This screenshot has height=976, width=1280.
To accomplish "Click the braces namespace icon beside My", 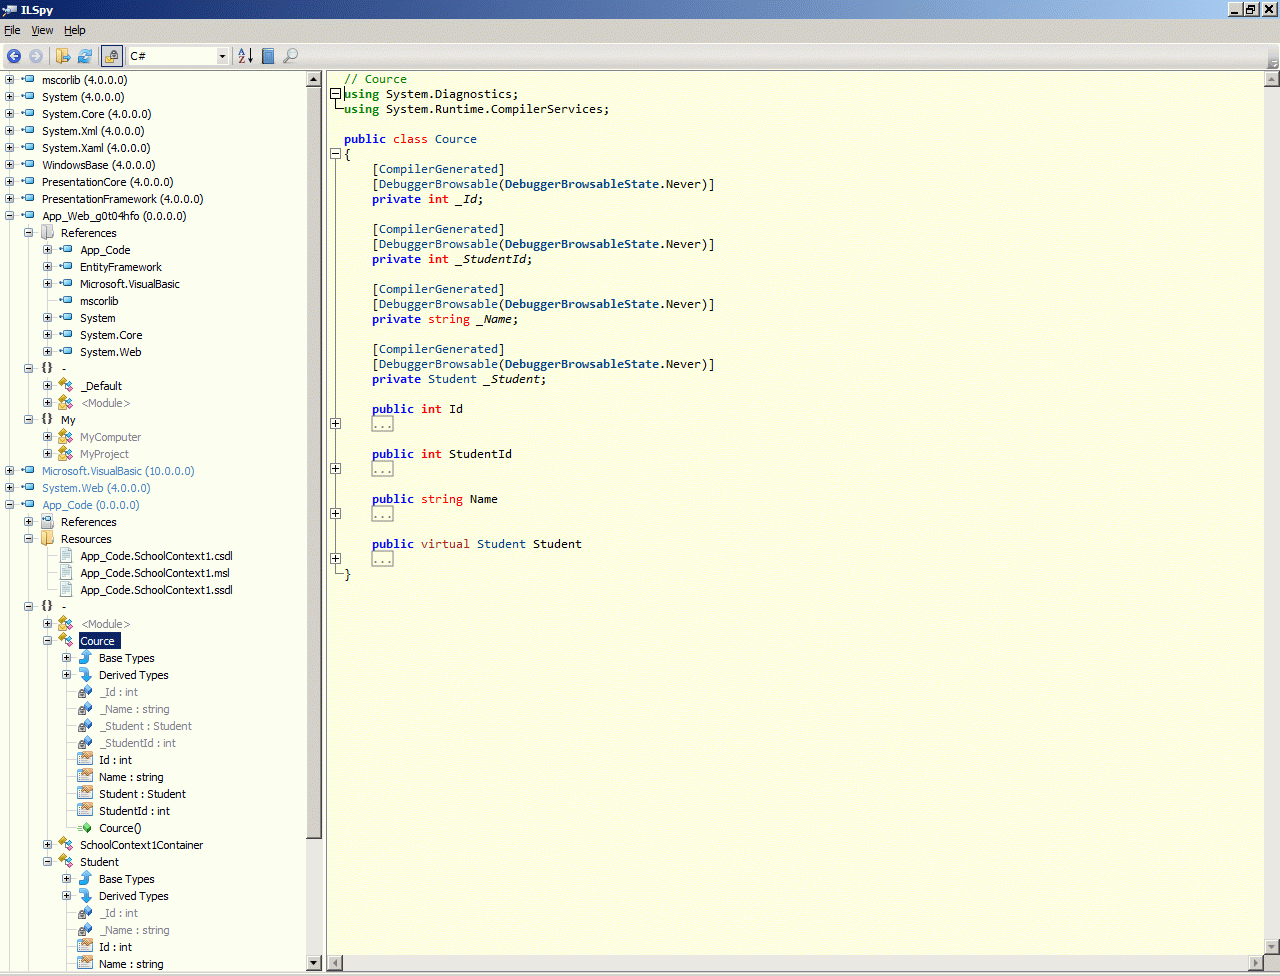I will coord(47,420).
